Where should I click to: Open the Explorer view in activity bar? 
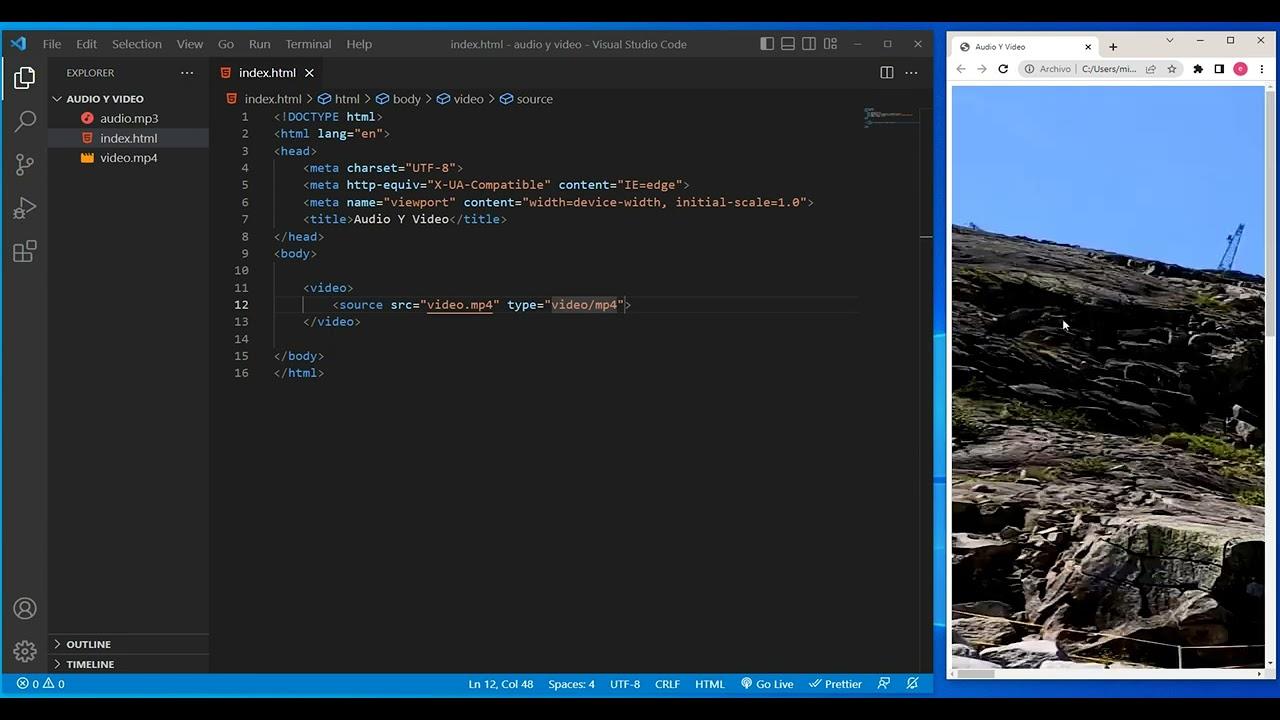click(25, 78)
